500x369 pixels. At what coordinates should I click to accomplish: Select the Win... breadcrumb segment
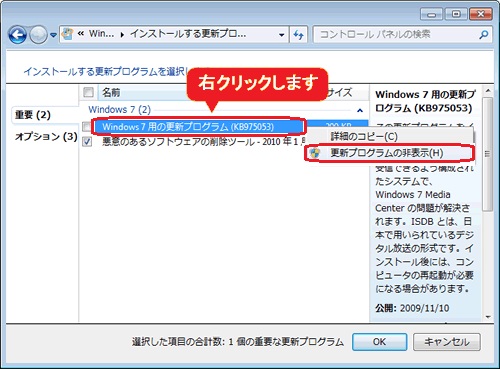pyautogui.click(x=101, y=34)
